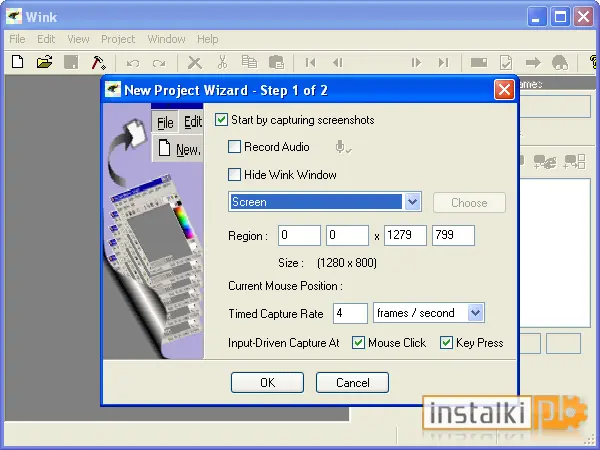
Task: Enable the Record Audio checkbox
Action: coord(234,147)
